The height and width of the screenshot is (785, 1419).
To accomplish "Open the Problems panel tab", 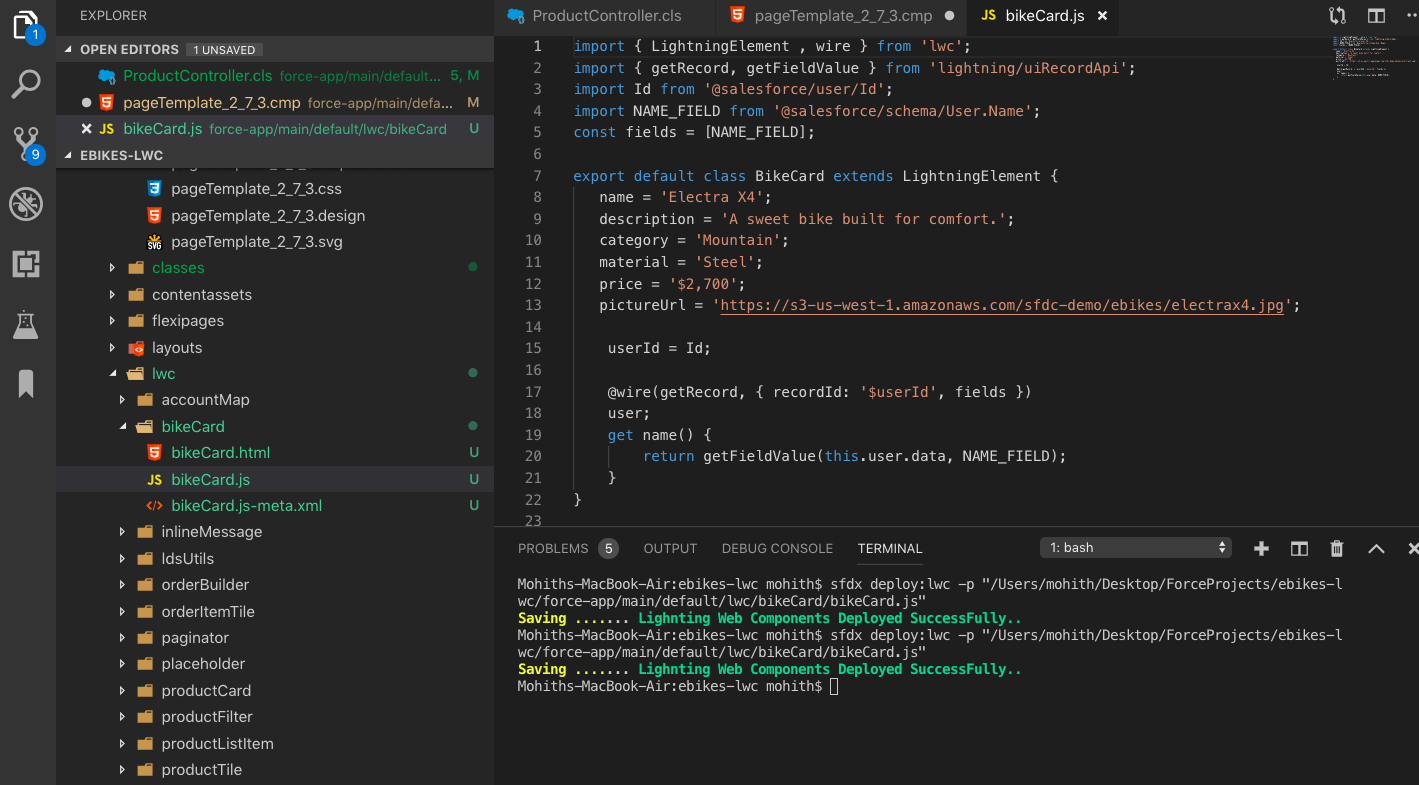I will coord(553,548).
